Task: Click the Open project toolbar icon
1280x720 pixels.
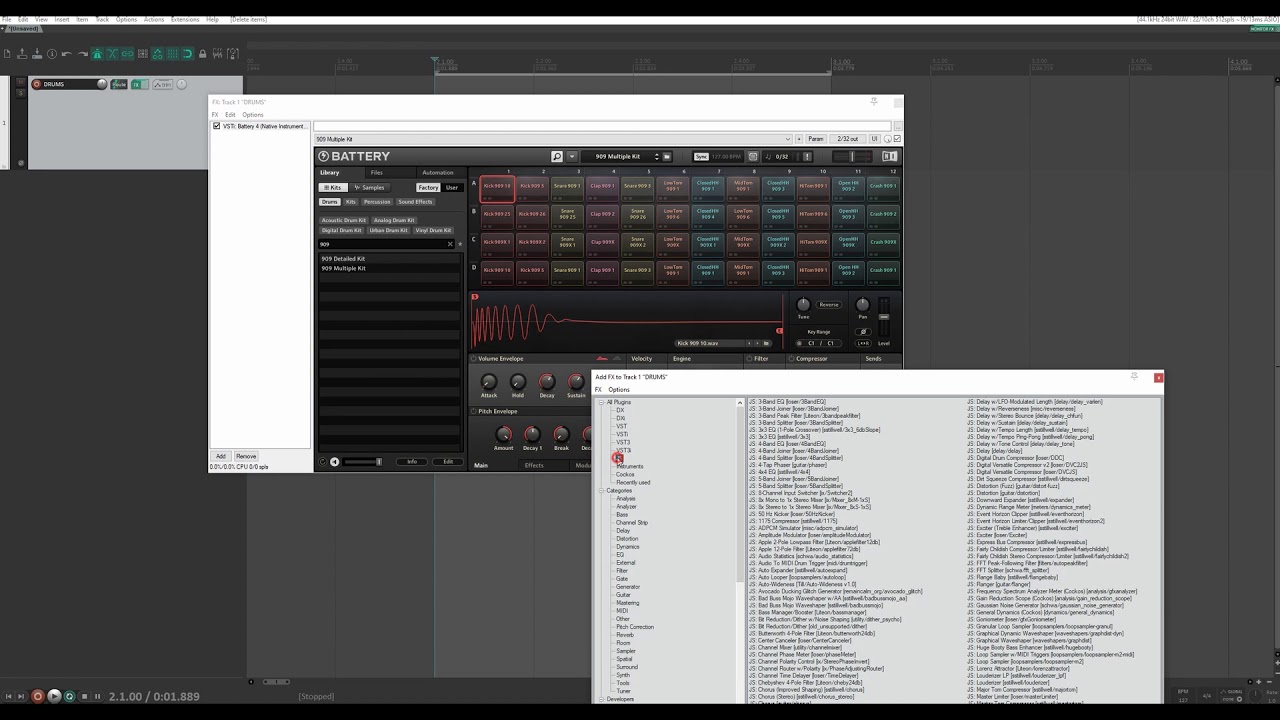Action: click(x=23, y=54)
